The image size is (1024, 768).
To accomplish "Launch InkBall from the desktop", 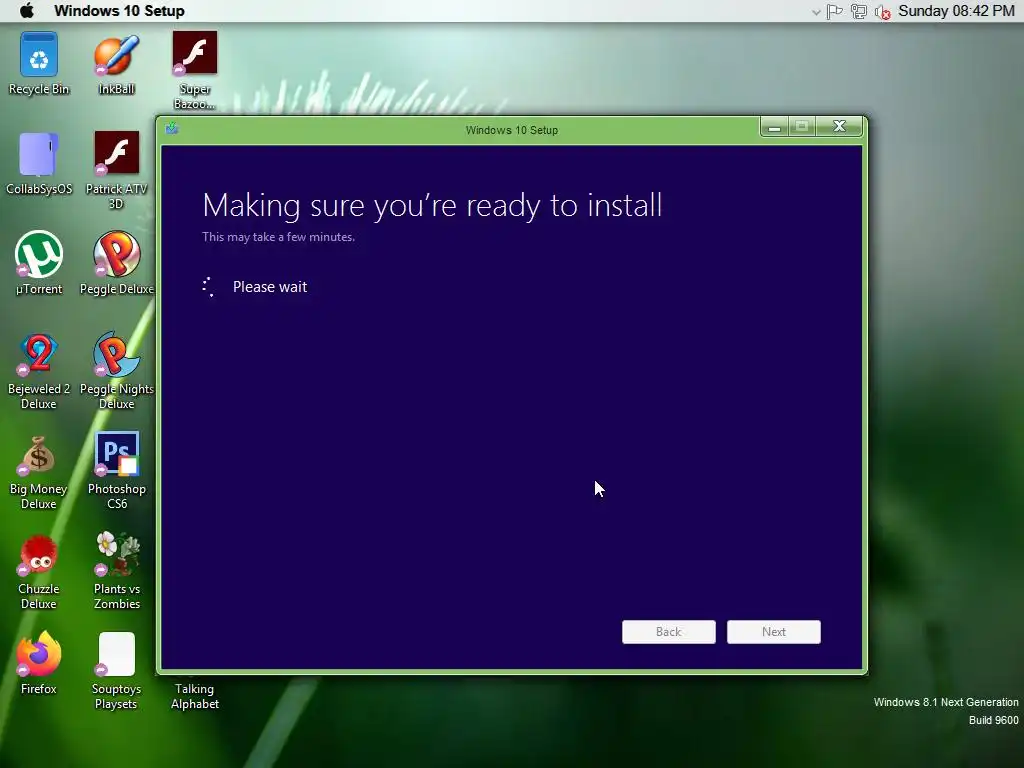I will click(x=116, y=64).
